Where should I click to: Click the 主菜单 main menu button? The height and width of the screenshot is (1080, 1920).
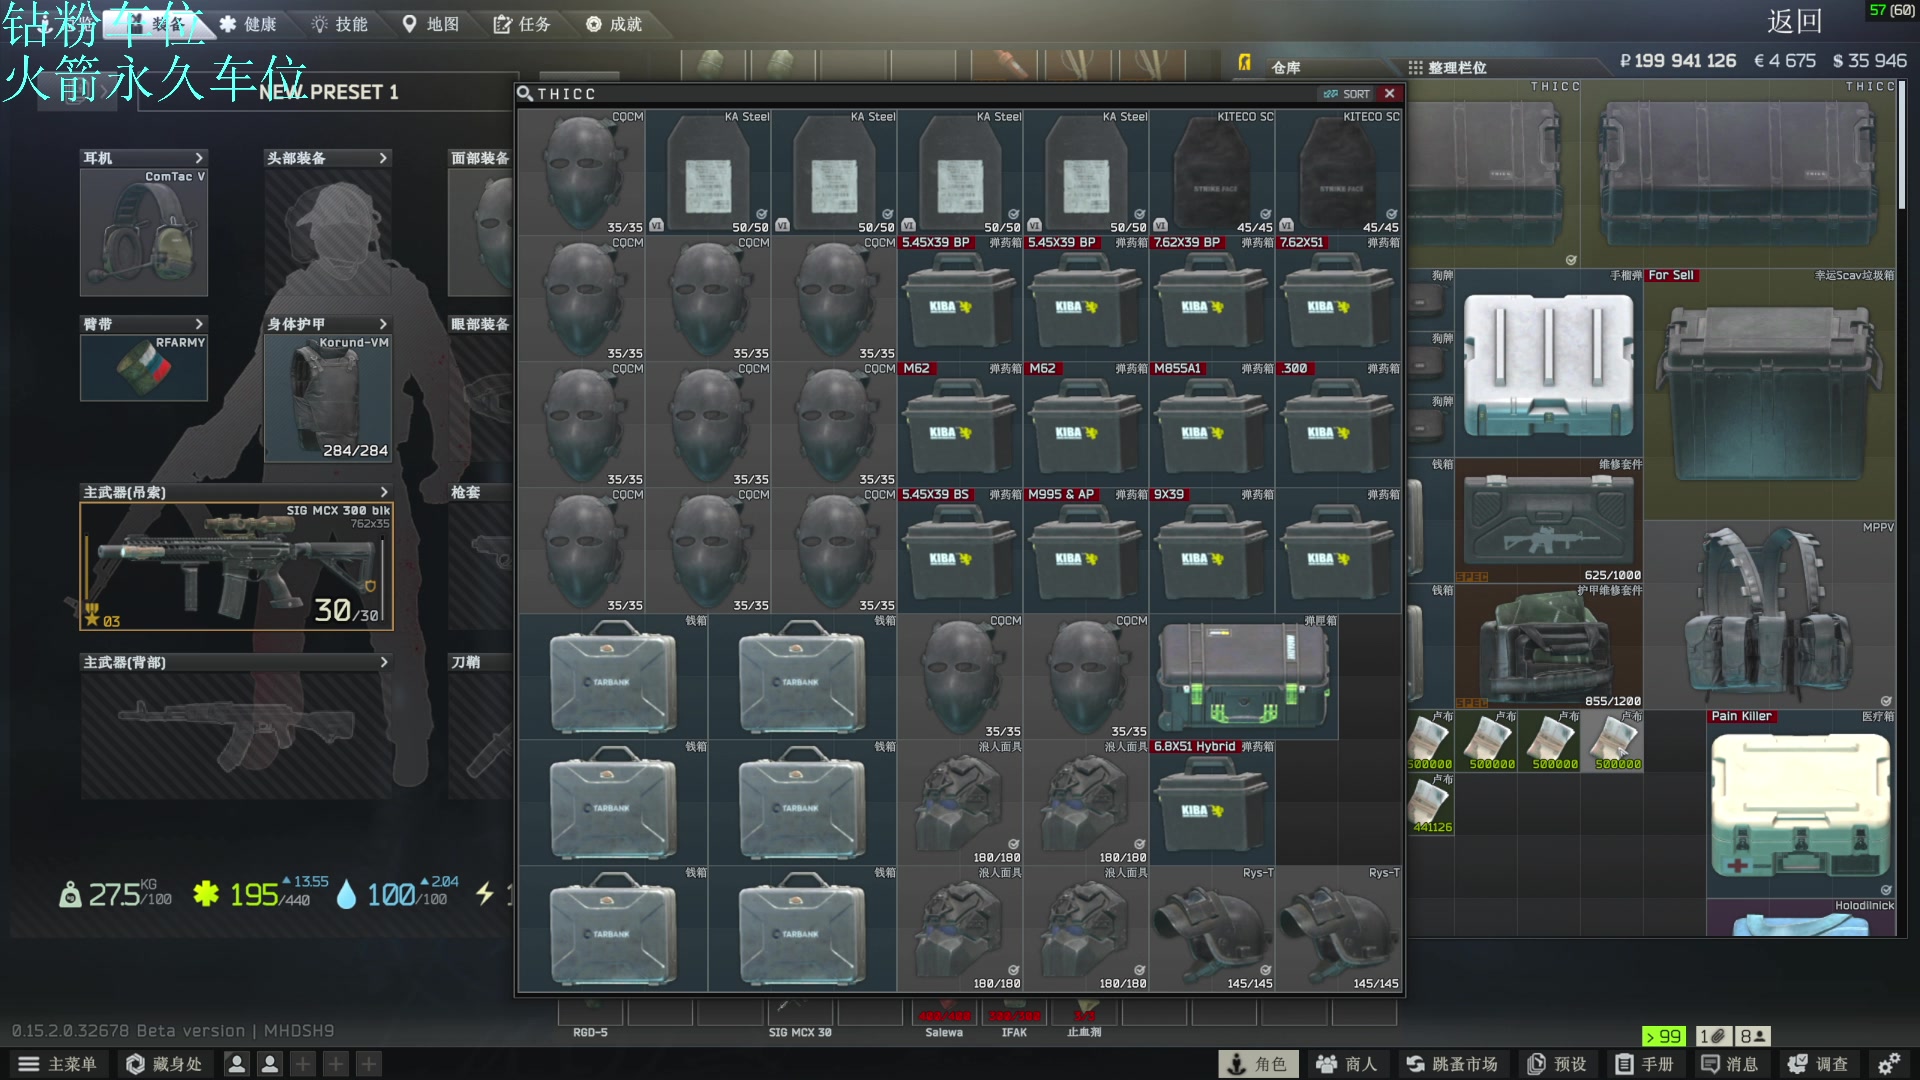tap(58, 1064)
